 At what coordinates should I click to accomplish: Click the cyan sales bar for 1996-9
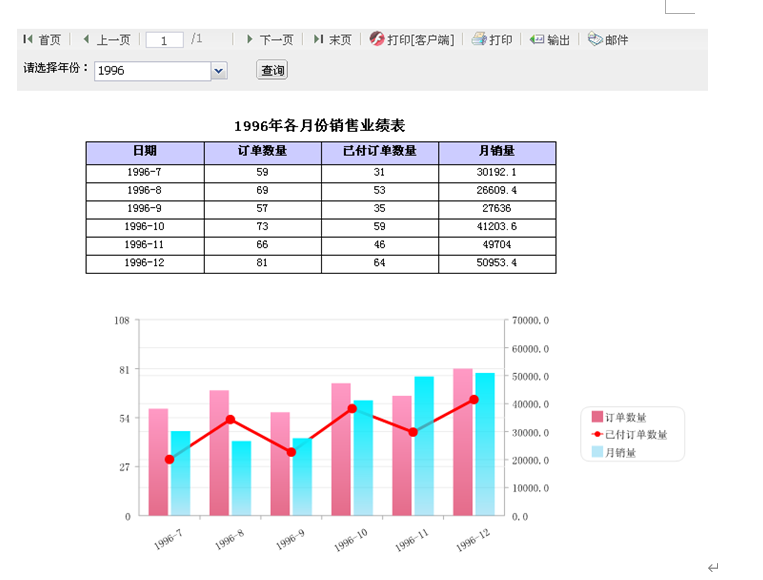tap(302, 477)
